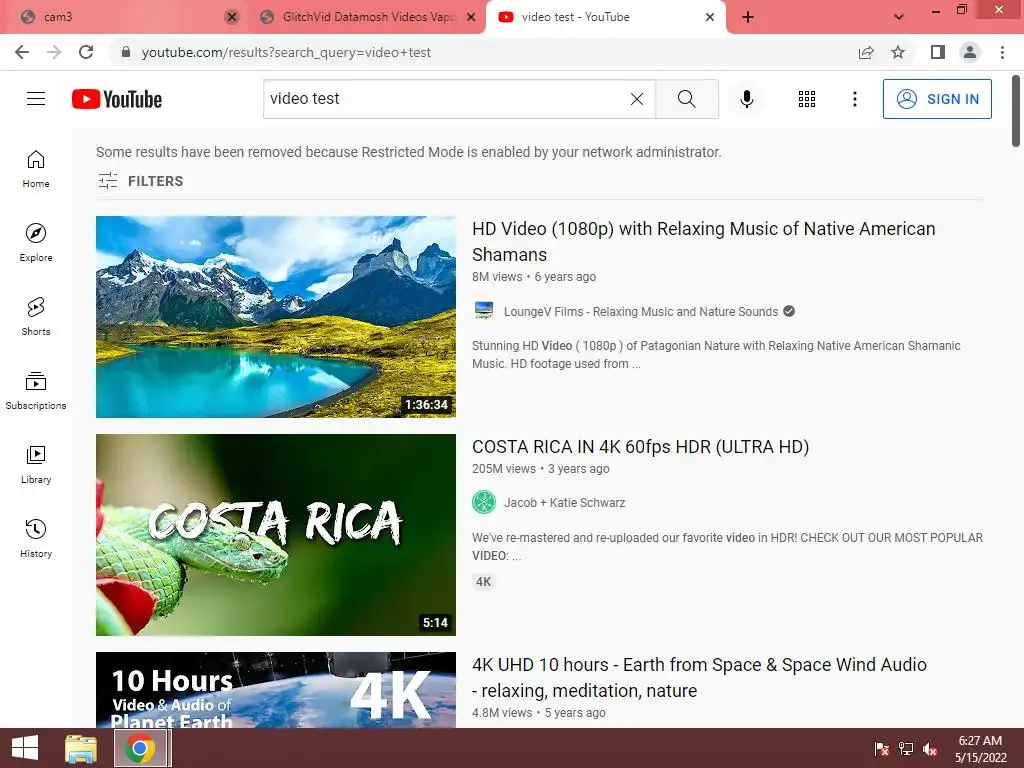Click the 4K badge under Costa Rica
This screenshot has height=768, width=1024.
click(x=483, y=582)
